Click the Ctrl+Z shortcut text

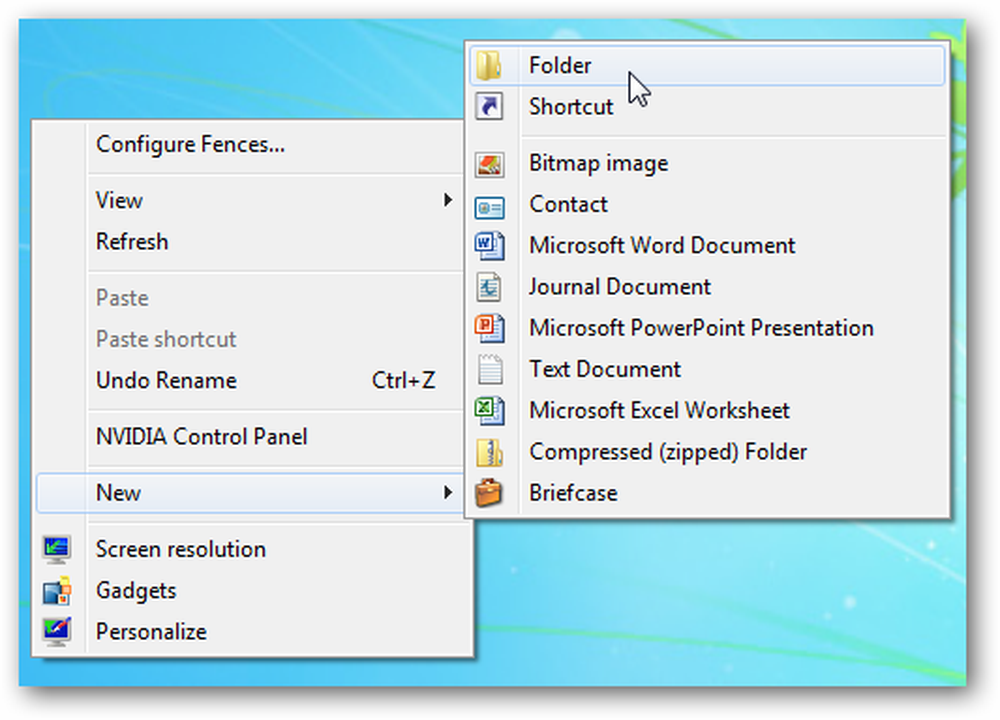point(403,381)
